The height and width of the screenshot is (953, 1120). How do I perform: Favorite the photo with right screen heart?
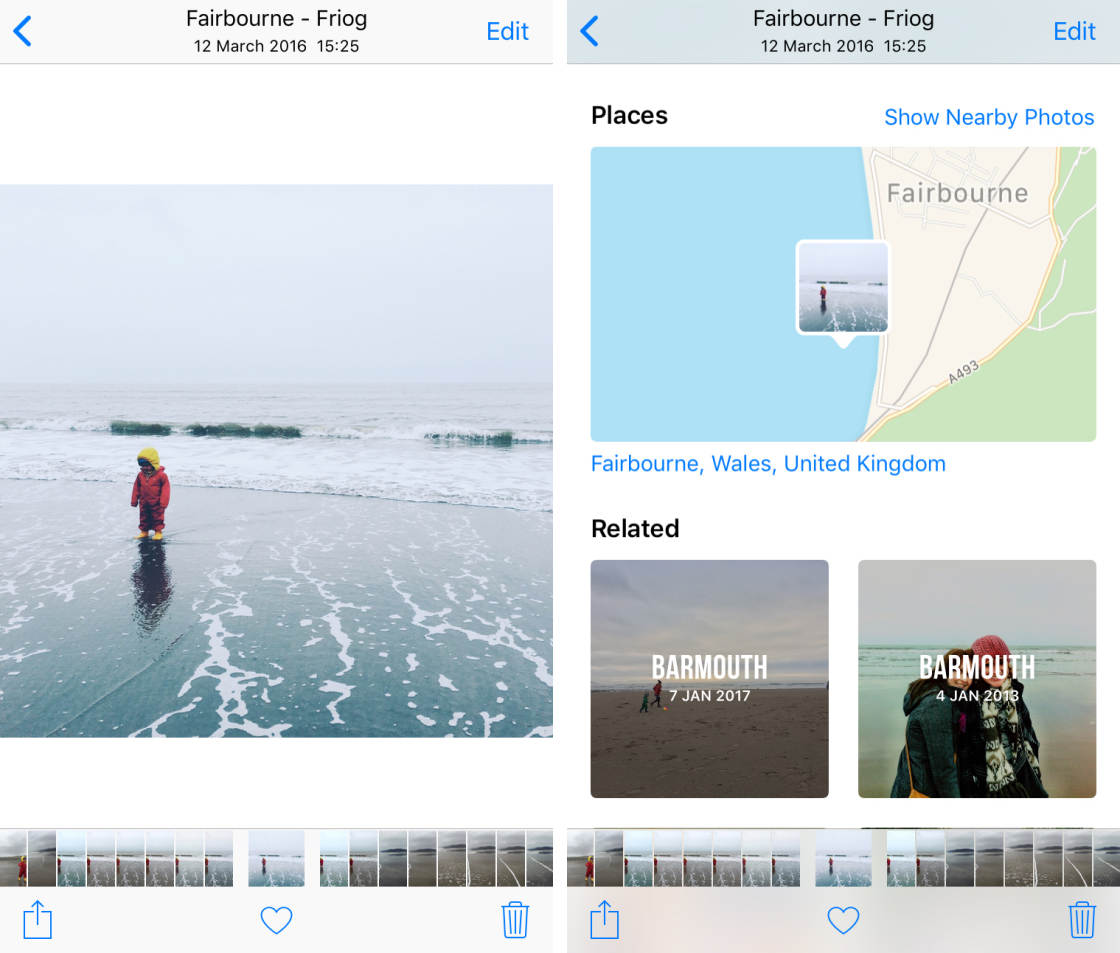pyautogui.click(x=844, y=920)
